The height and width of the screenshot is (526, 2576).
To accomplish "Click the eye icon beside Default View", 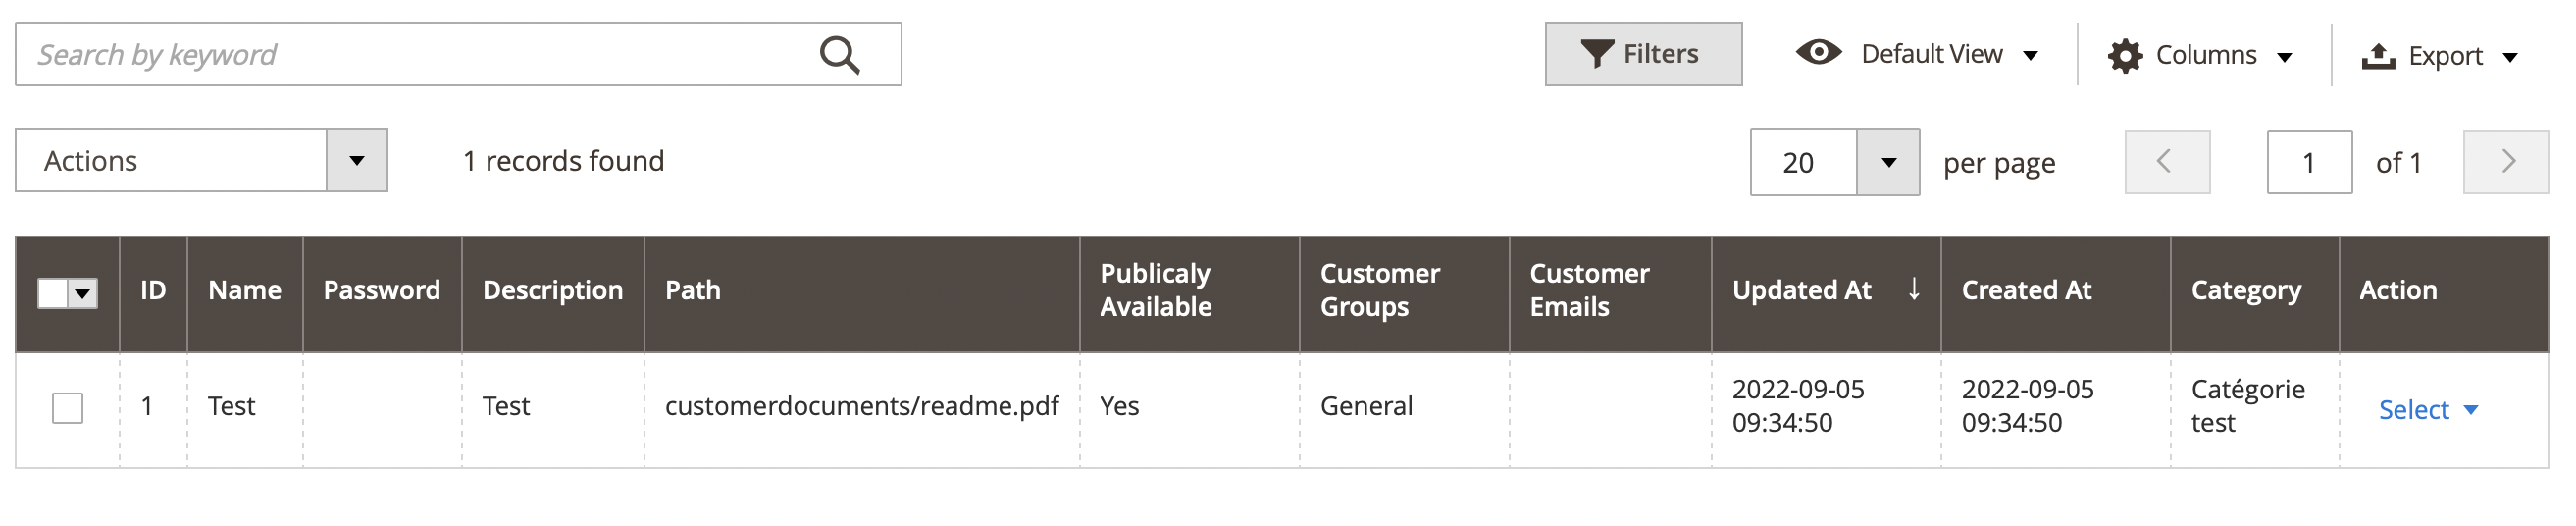I will (1818, 52).
